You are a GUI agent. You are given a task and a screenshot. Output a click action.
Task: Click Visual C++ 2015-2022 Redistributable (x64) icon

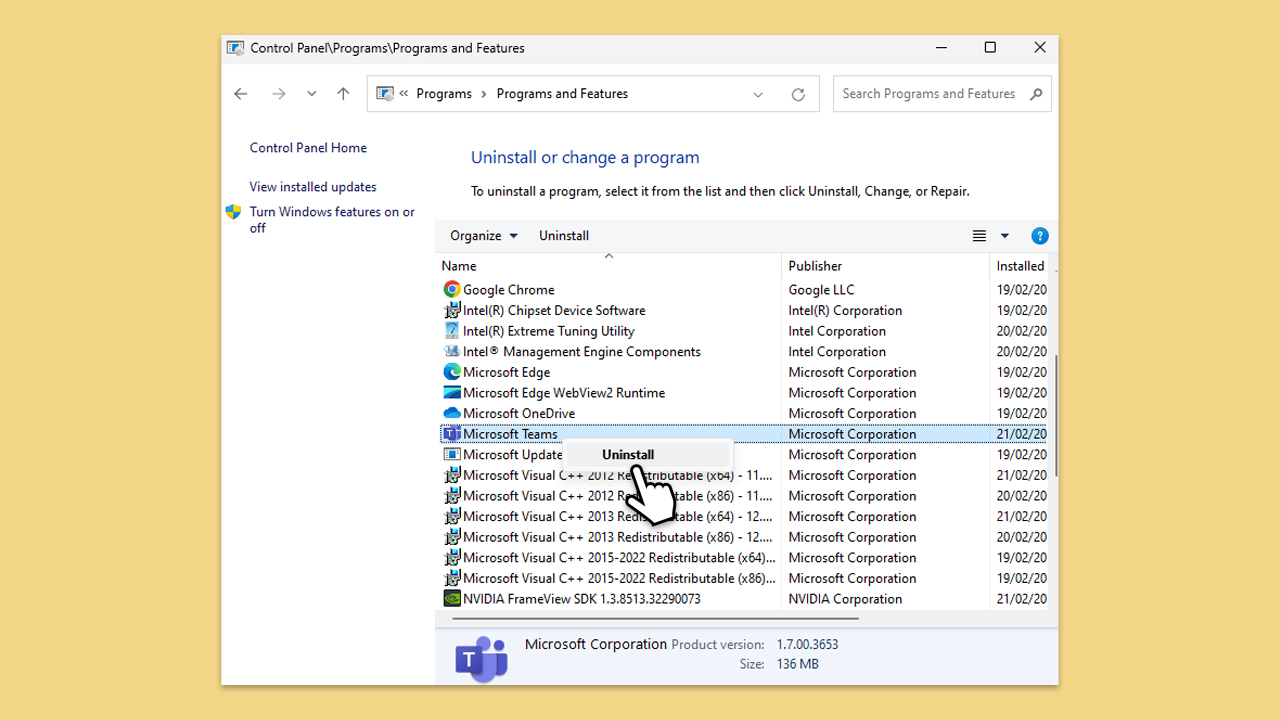[452, 558]
